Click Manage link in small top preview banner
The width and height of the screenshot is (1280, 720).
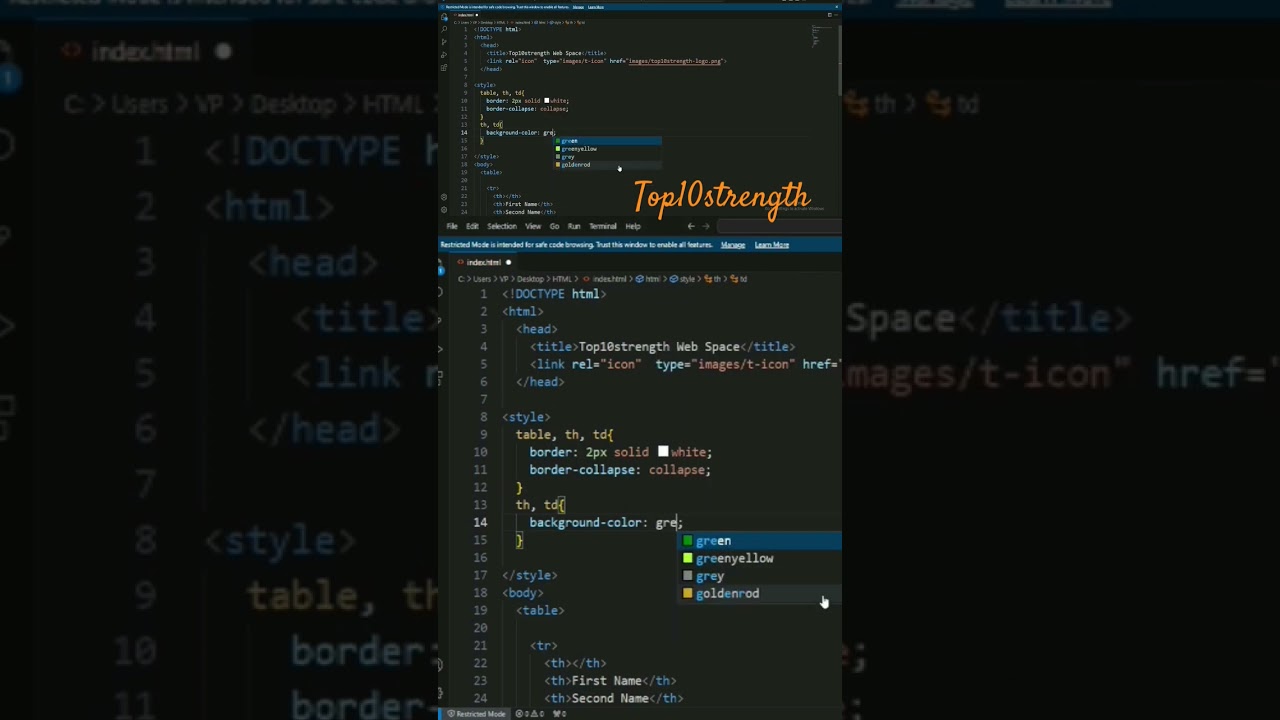pyautogui.click(x=578, y=7)
